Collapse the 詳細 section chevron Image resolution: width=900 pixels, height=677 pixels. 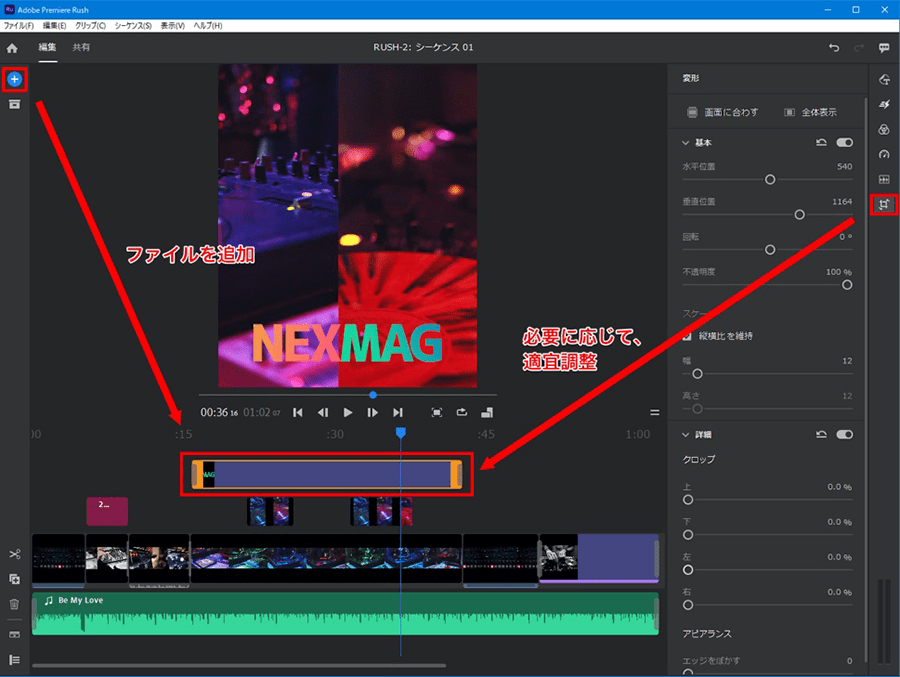tap(685, 435)
